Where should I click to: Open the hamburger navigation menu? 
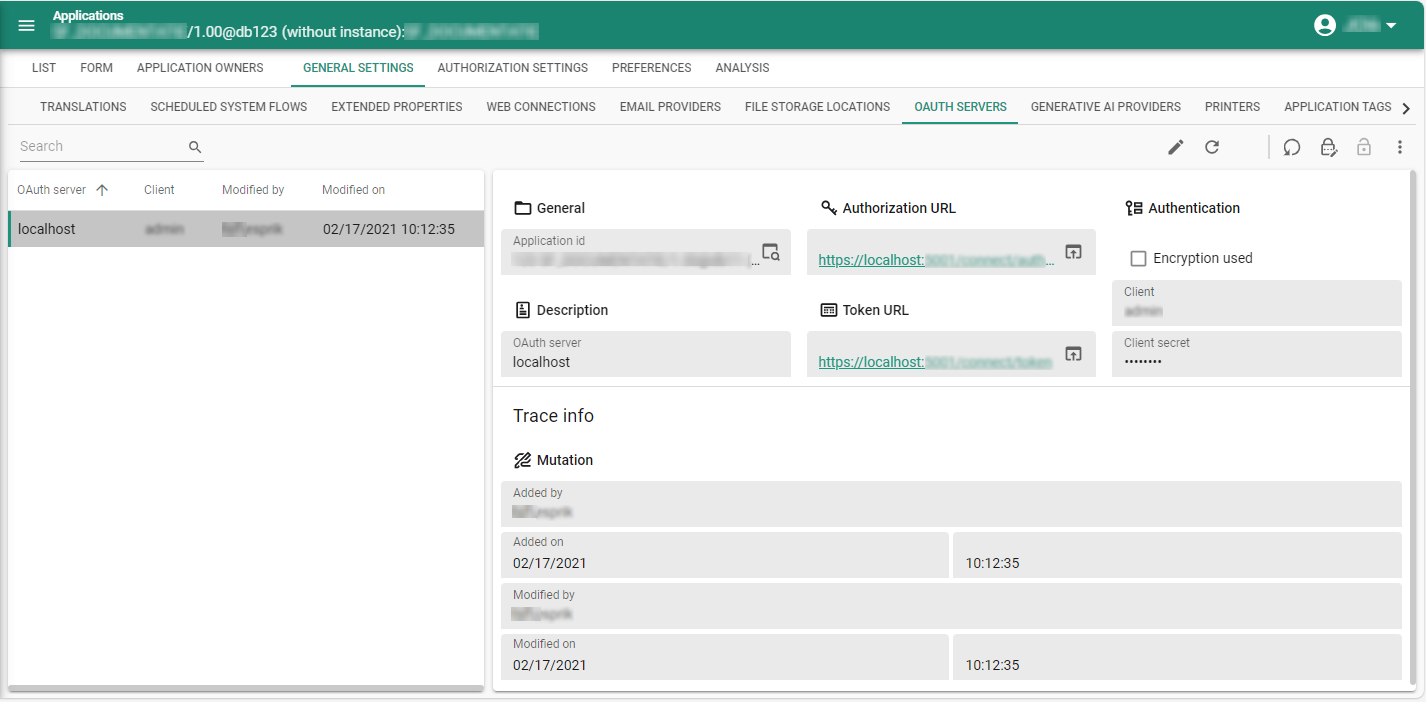[27, 25]
